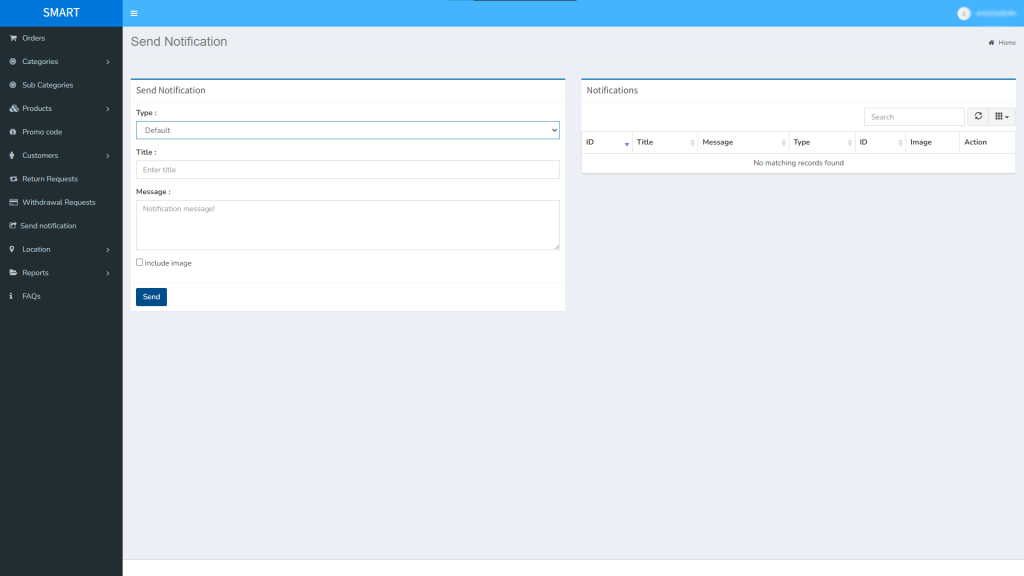Image resolution: width=1024 pixels, height=576 pixels.
Task: Click the refresh icon above the Notifications table
Action: click(978, 116)
